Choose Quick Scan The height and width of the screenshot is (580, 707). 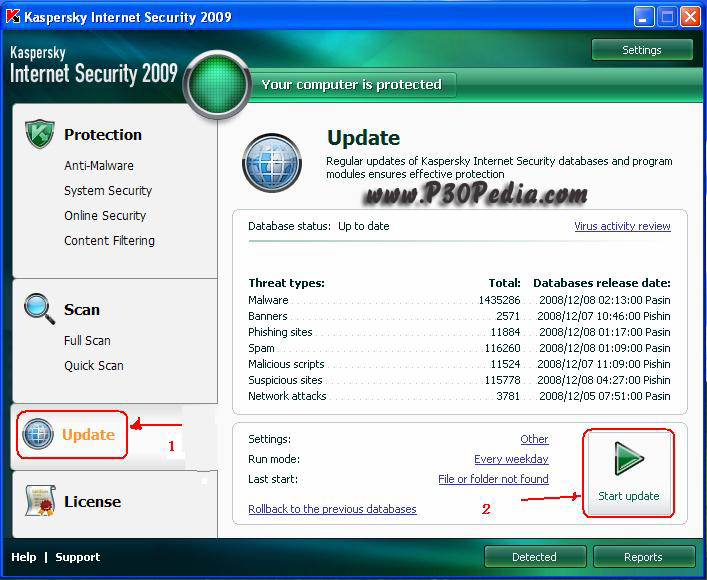point(94,365)
